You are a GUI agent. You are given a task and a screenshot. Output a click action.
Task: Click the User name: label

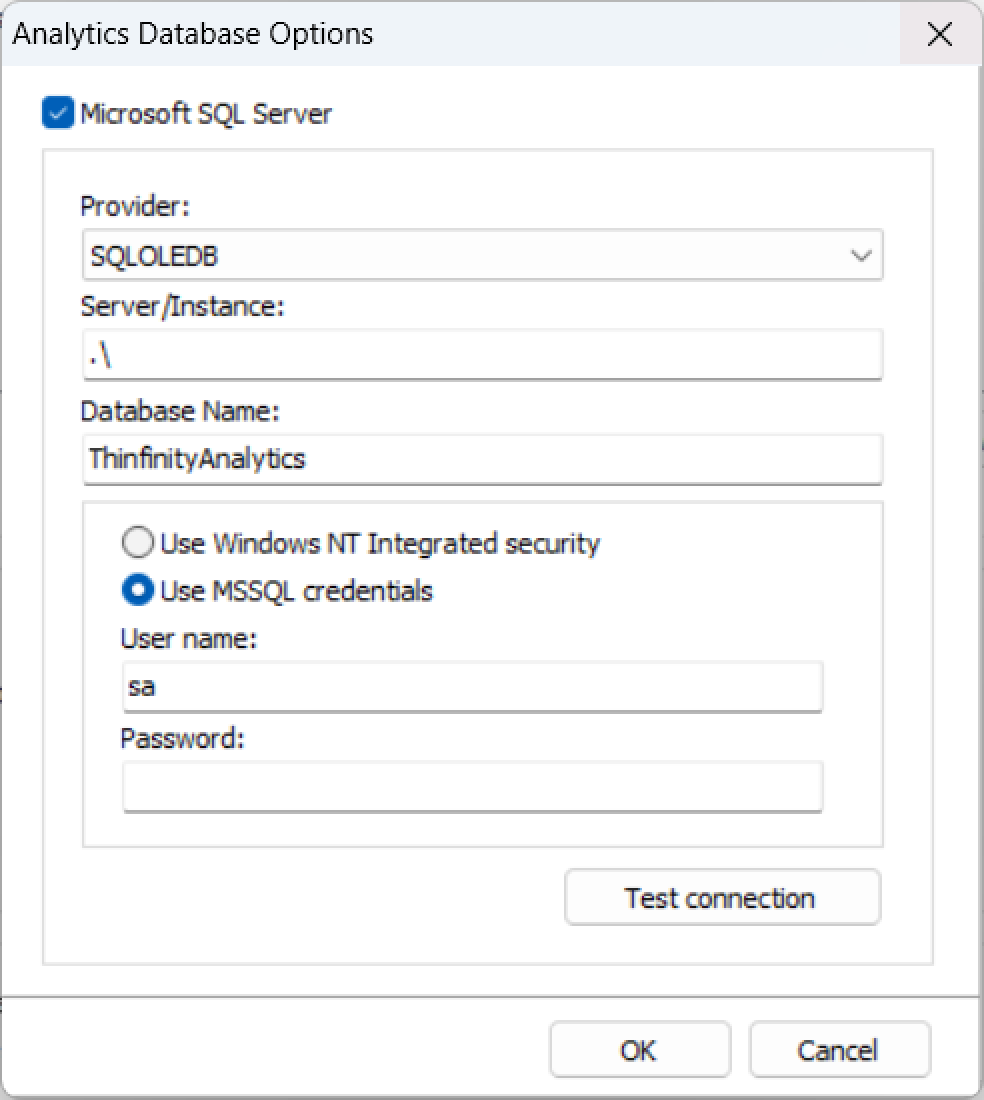pos(189,638)
